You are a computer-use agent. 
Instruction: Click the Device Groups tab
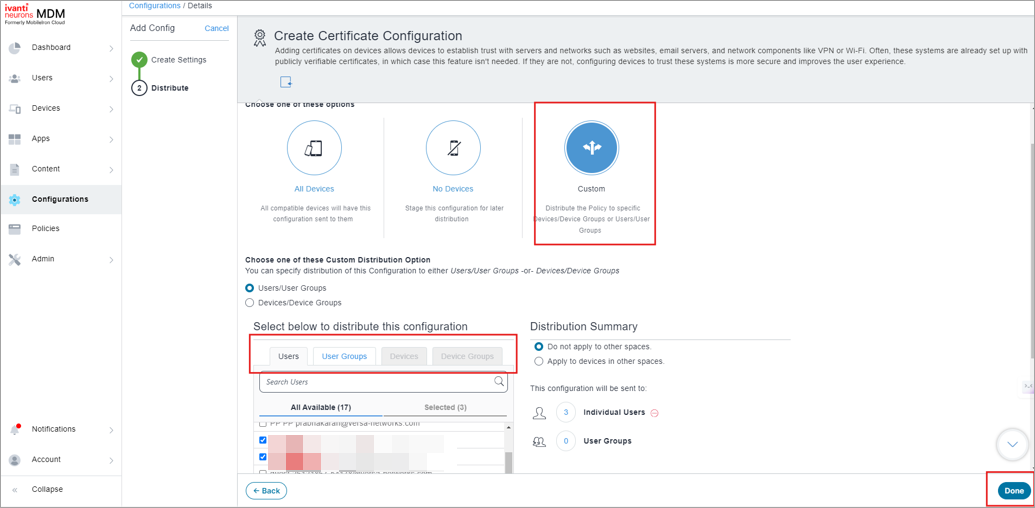tap(467, 356)
